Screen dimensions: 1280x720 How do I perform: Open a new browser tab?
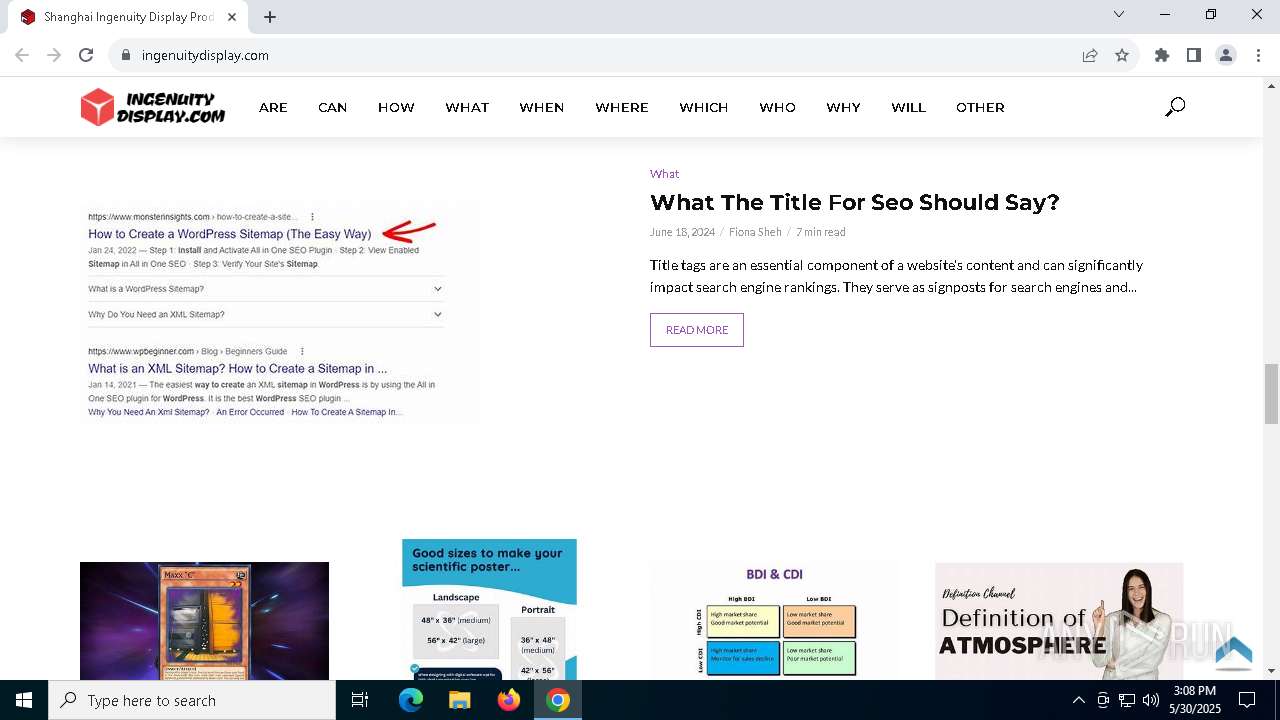(270, 17)
